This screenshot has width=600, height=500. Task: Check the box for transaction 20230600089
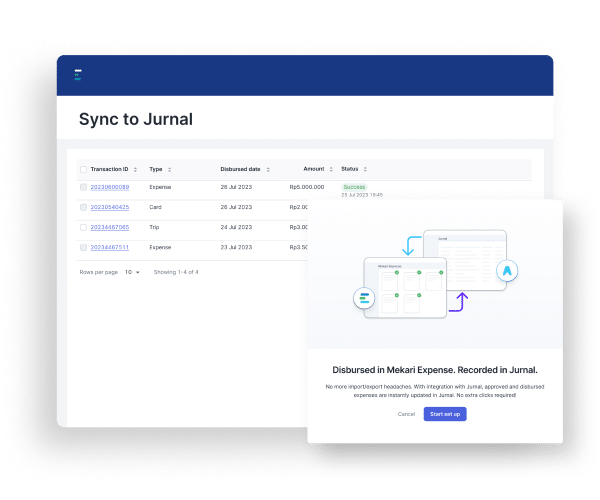coord(83,187)
